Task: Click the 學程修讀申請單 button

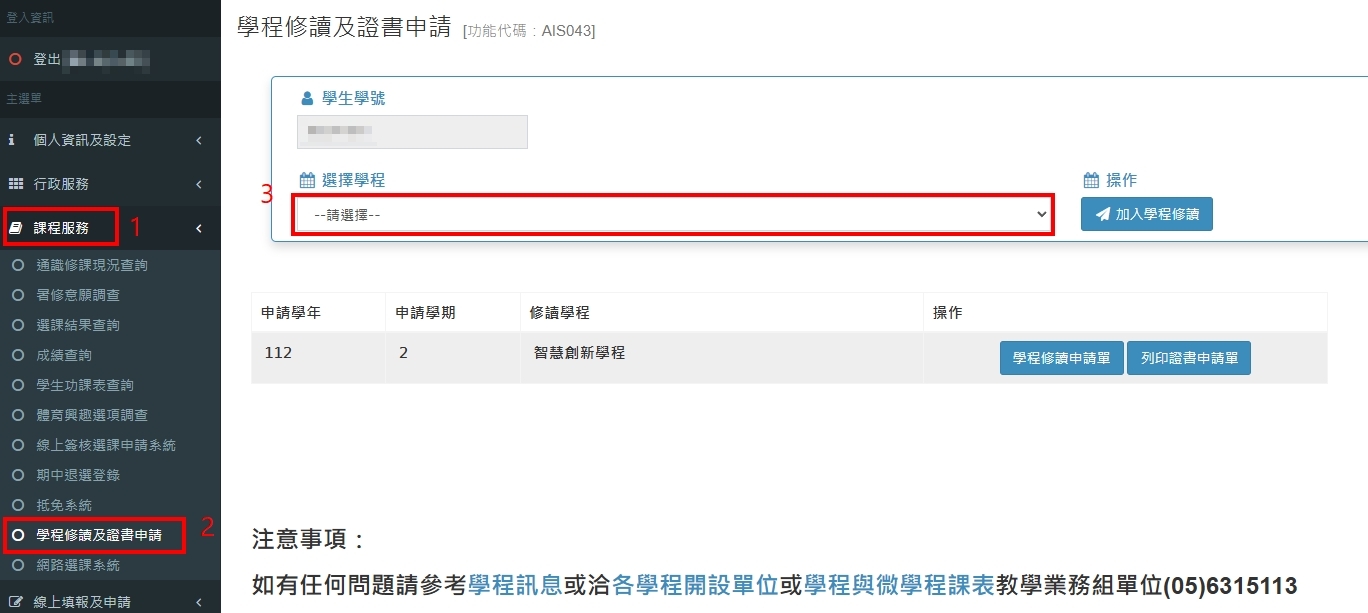Action: point(1061,358)
